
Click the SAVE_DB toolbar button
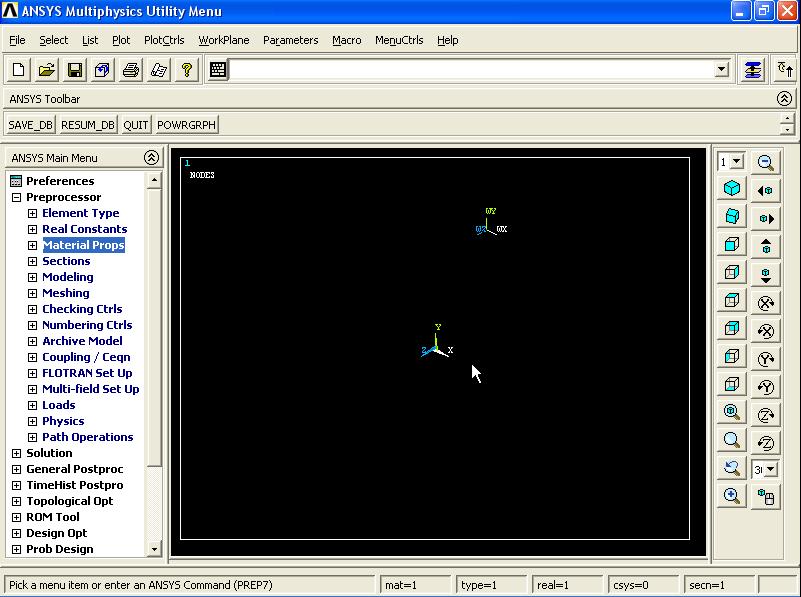pos(31,125)
